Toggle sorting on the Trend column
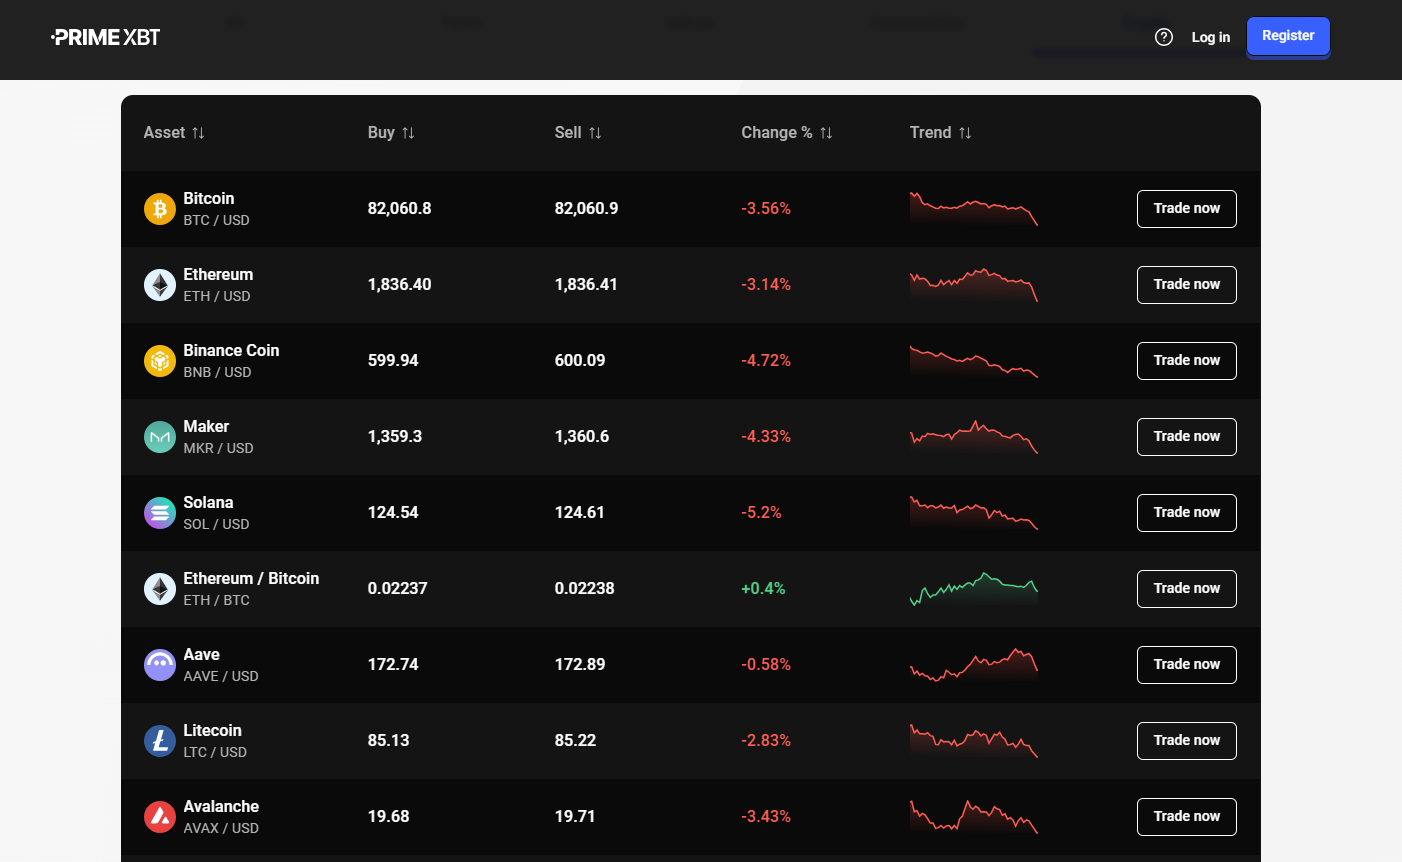 [966, 132]
